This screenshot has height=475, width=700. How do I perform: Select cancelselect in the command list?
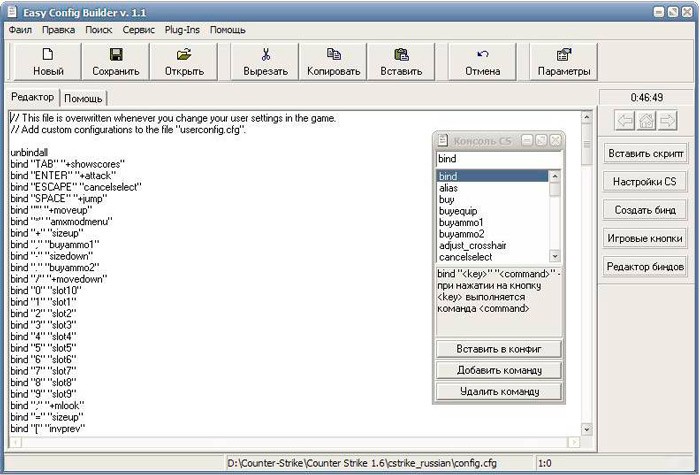click(492, 257)
